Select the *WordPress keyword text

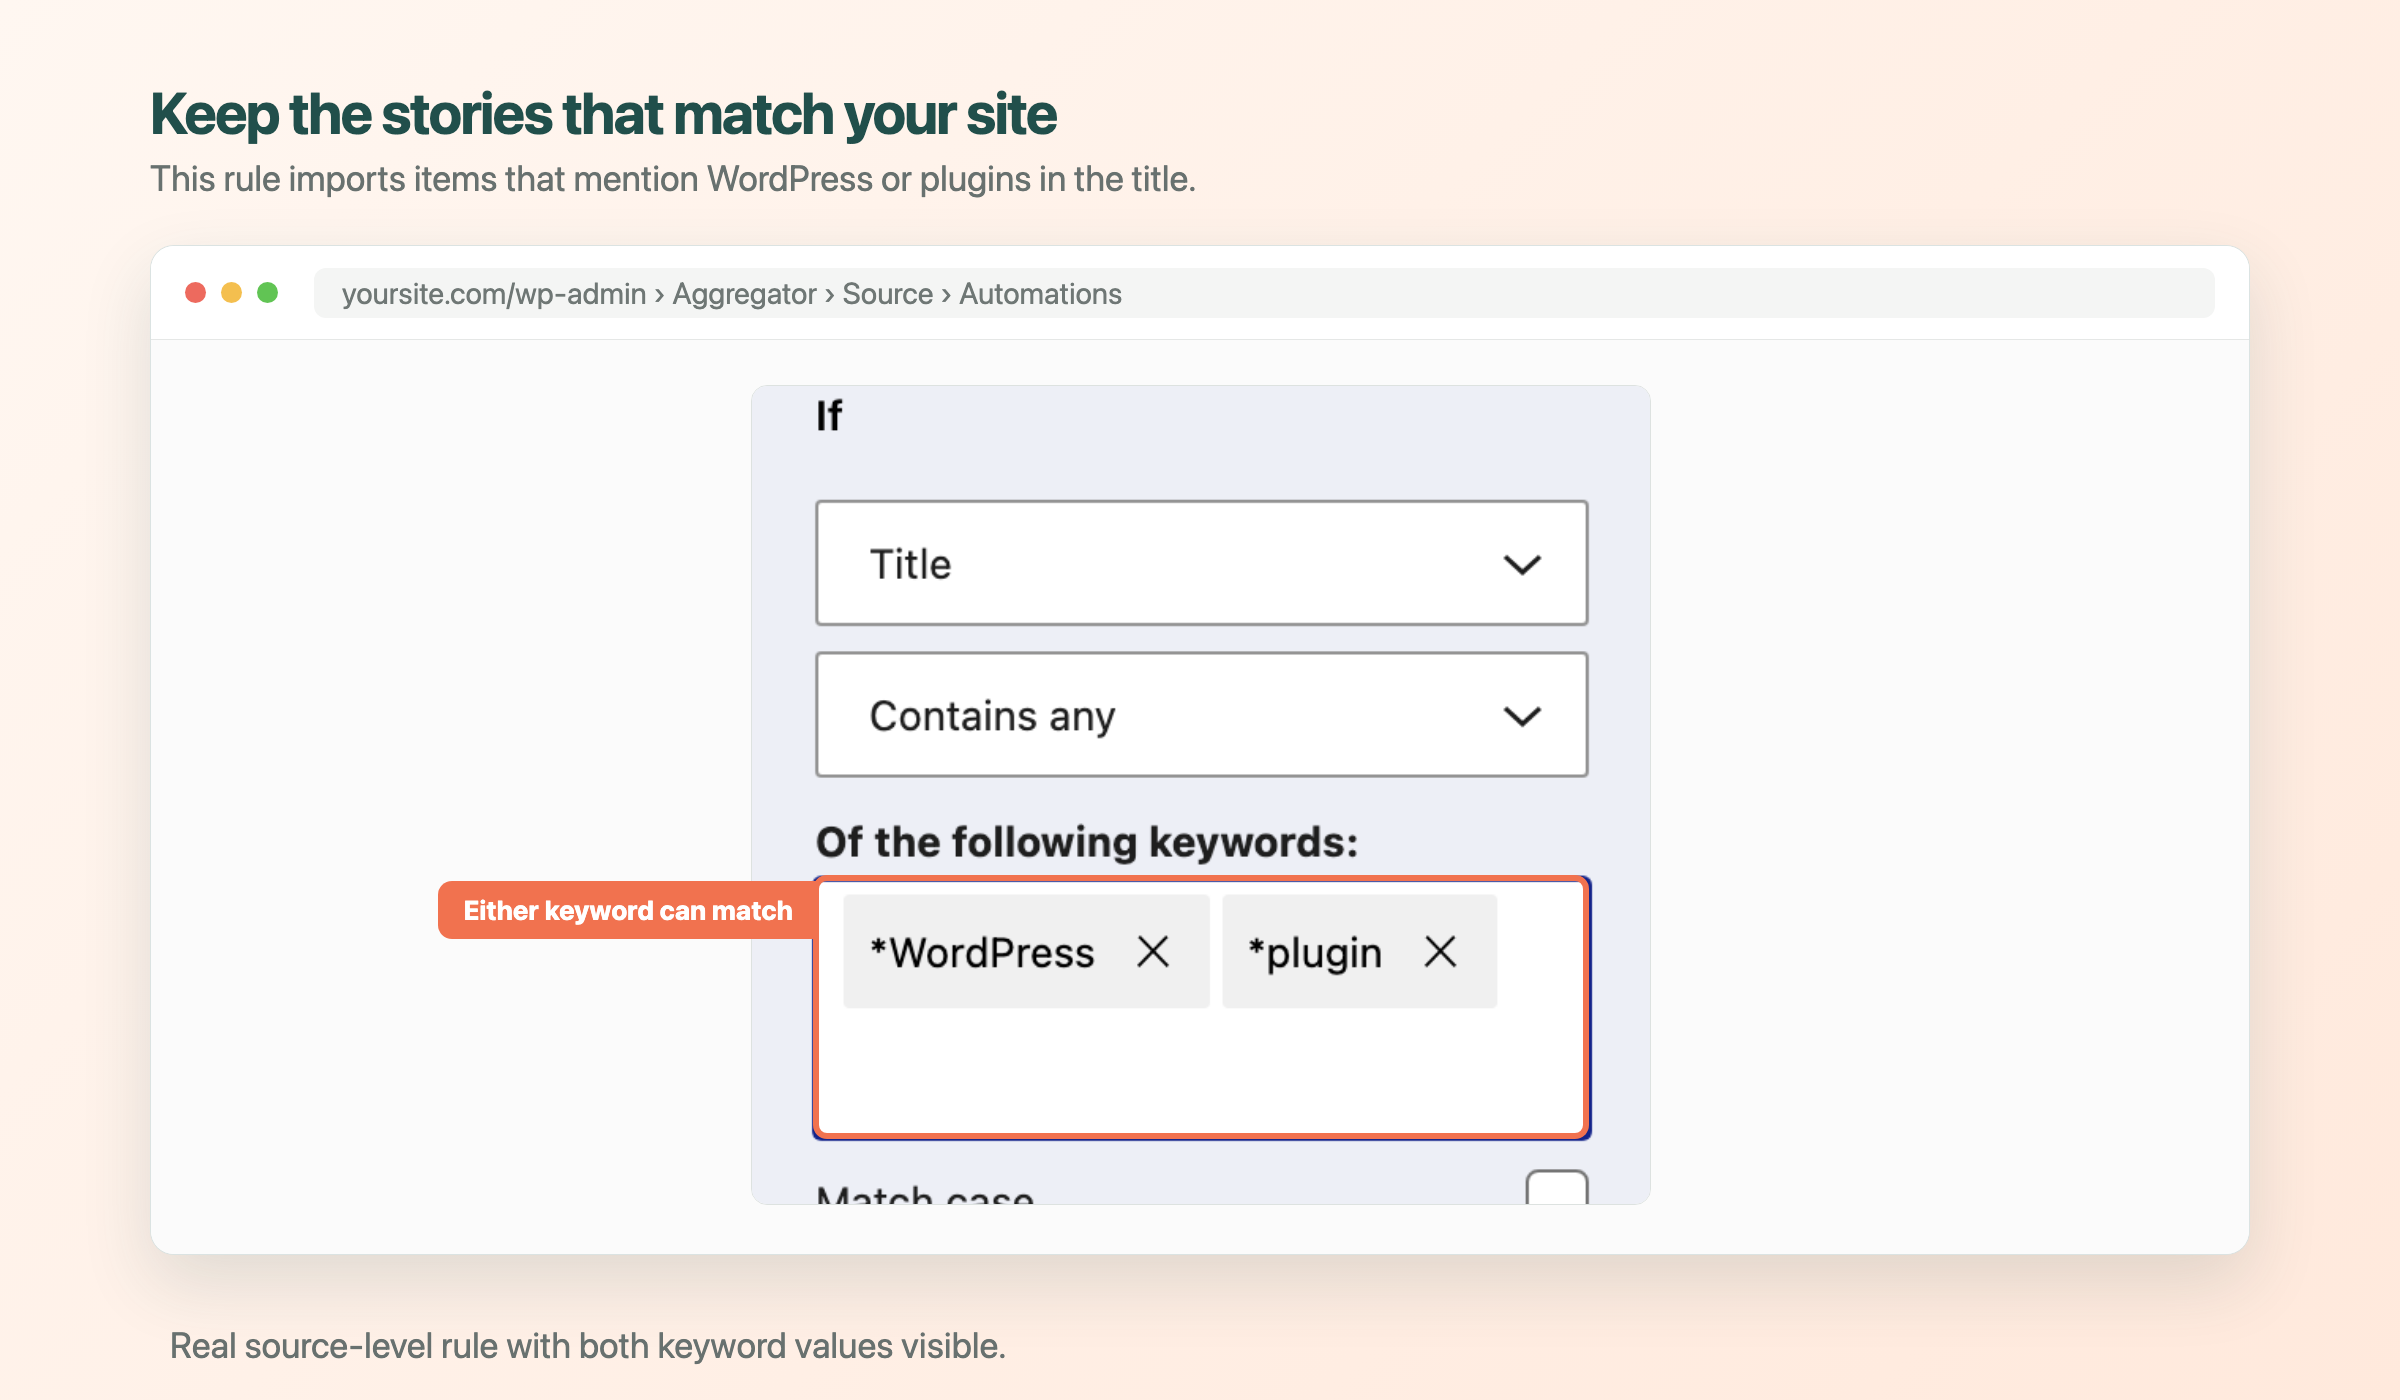[982, 952]
